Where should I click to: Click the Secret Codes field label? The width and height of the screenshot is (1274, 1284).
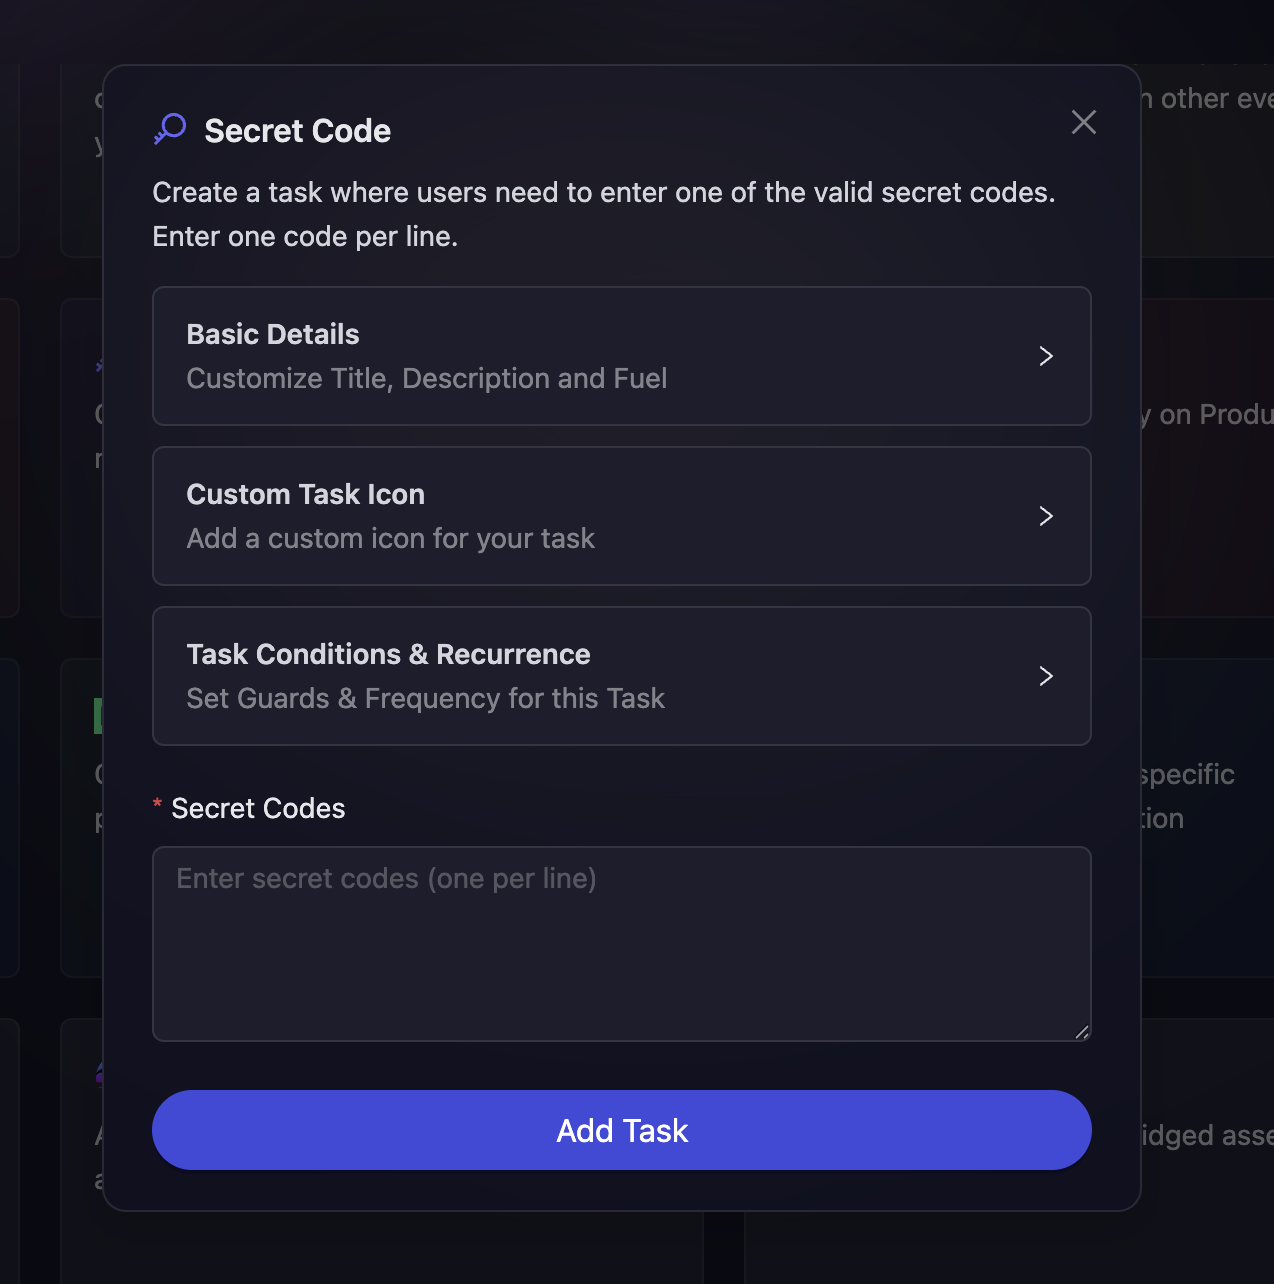click(x=258, y=808)
